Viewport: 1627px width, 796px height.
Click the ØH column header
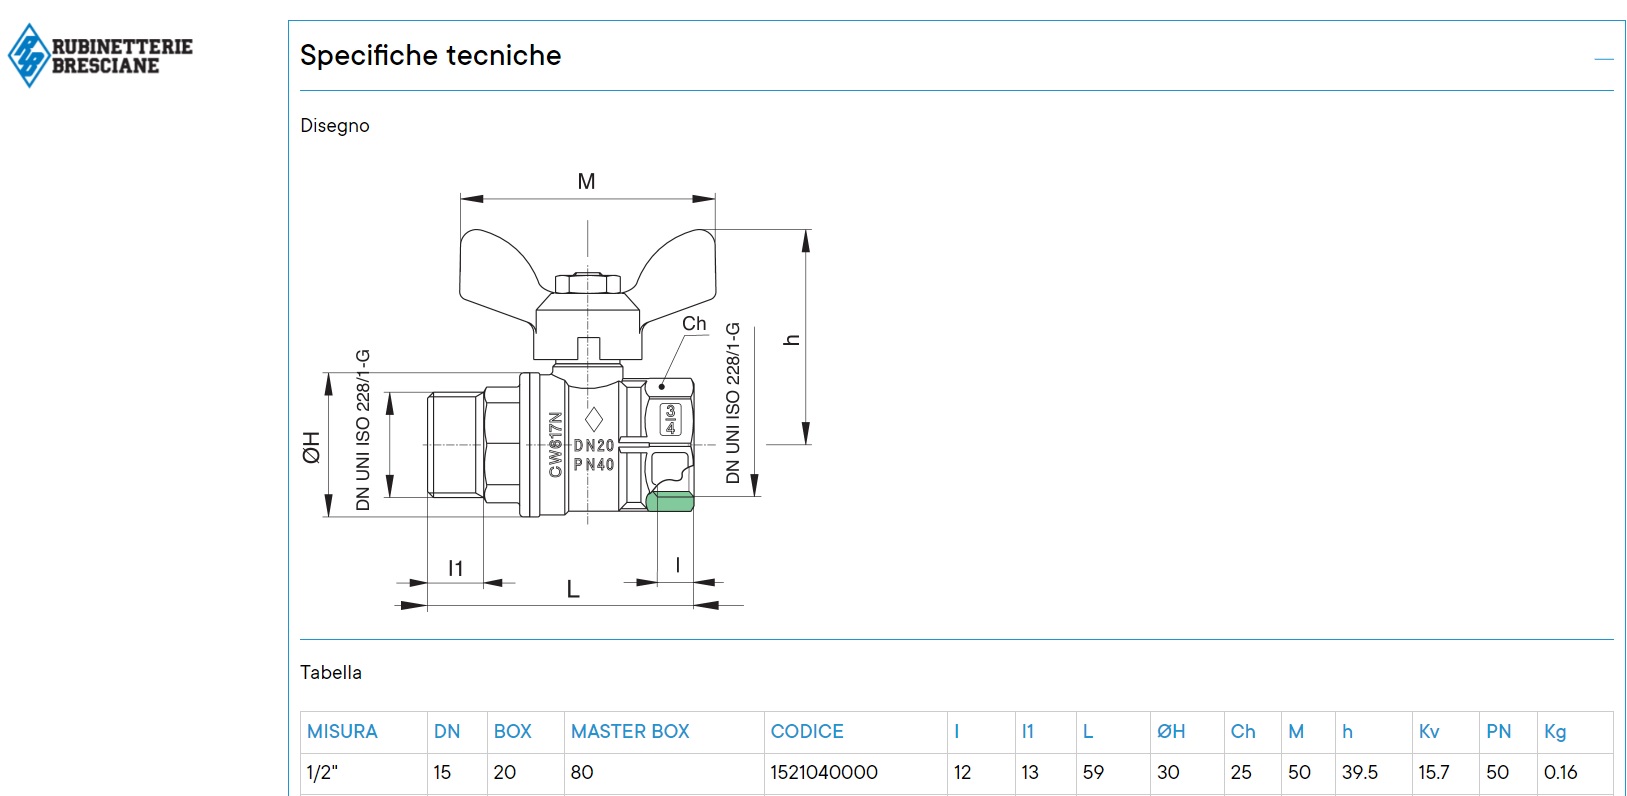(x=1171, y=731)
